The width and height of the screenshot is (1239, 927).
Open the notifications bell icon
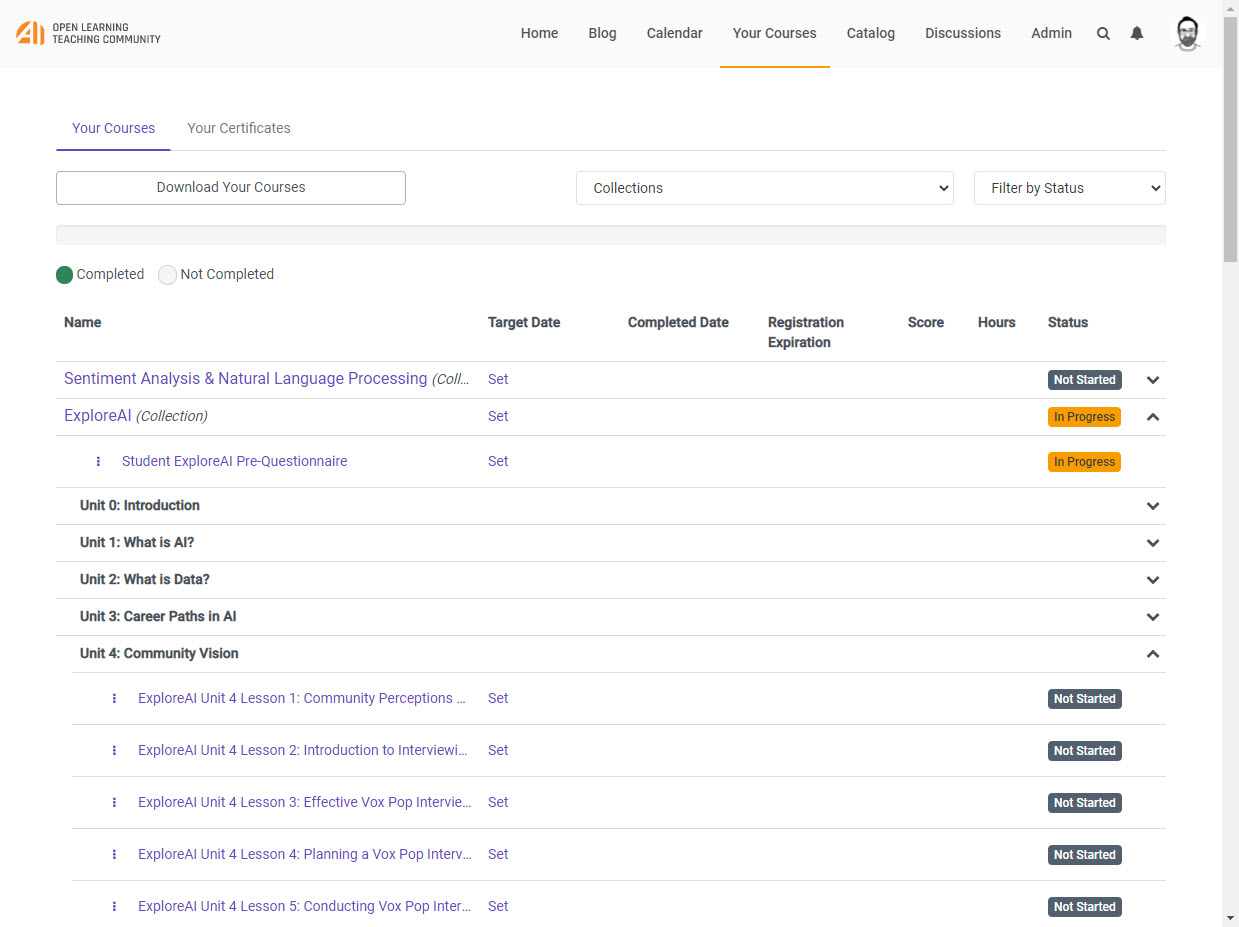coord(1137,33)
